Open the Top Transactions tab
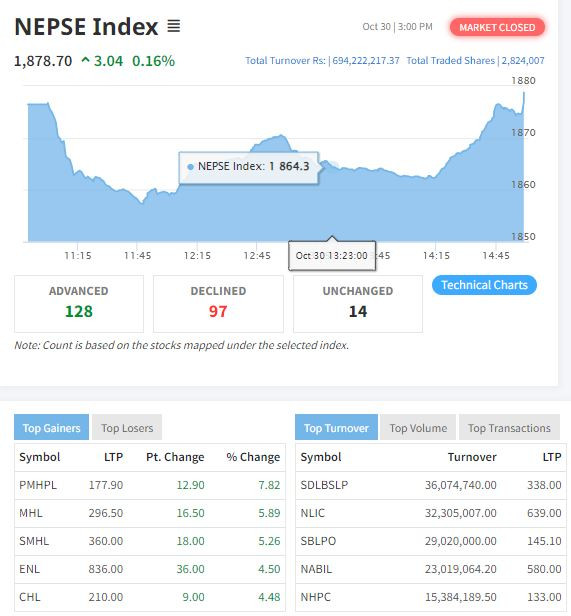The width and height of the screenshot is (571, 616). click(509, 428)
